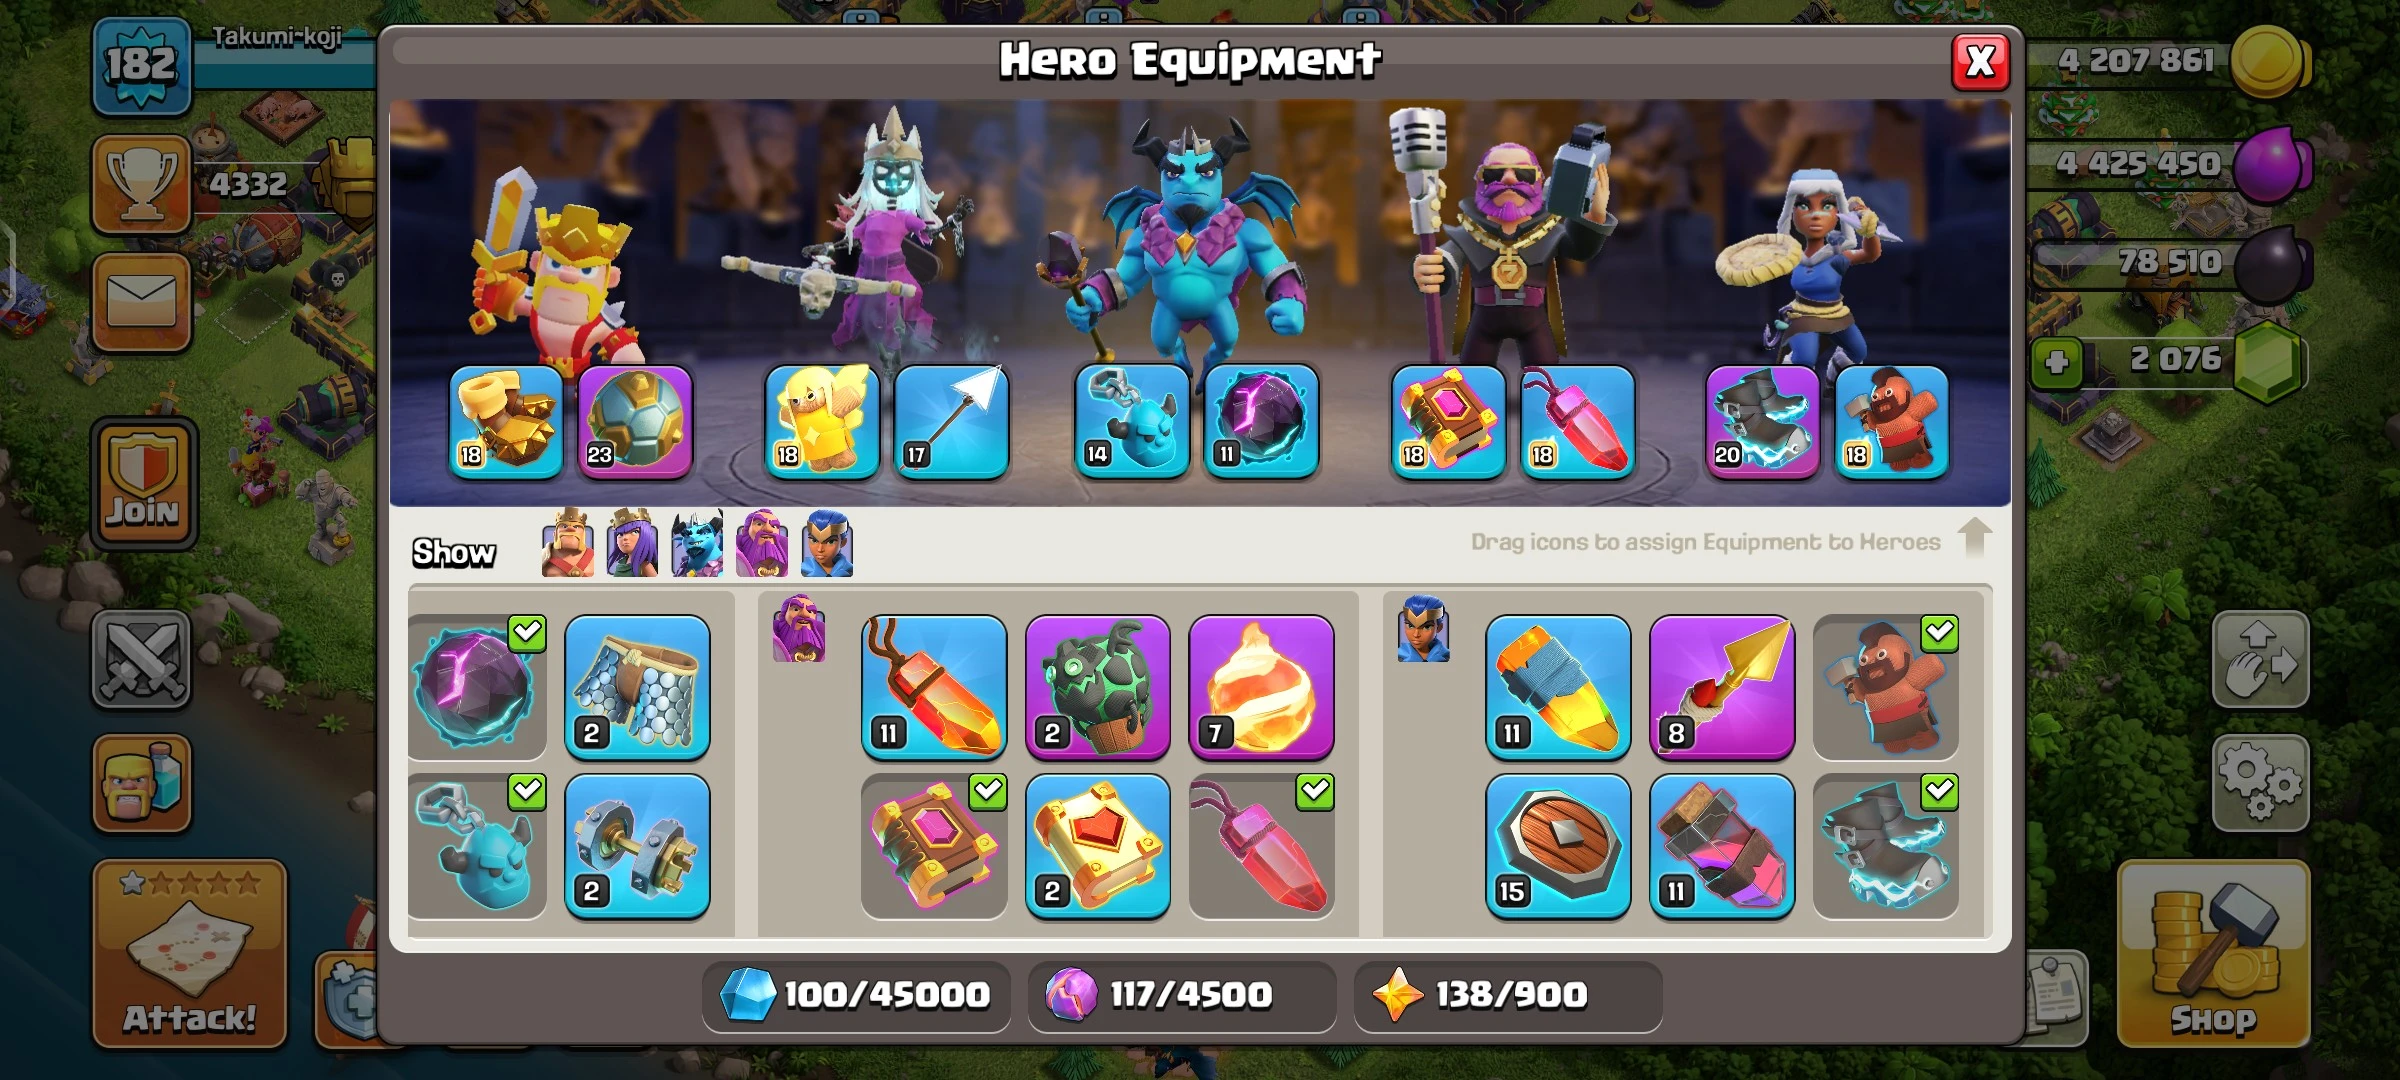Tap King's equipped Spiky Ball slot
This screenshot has height=1080, width=2400.
click(635, 422)
